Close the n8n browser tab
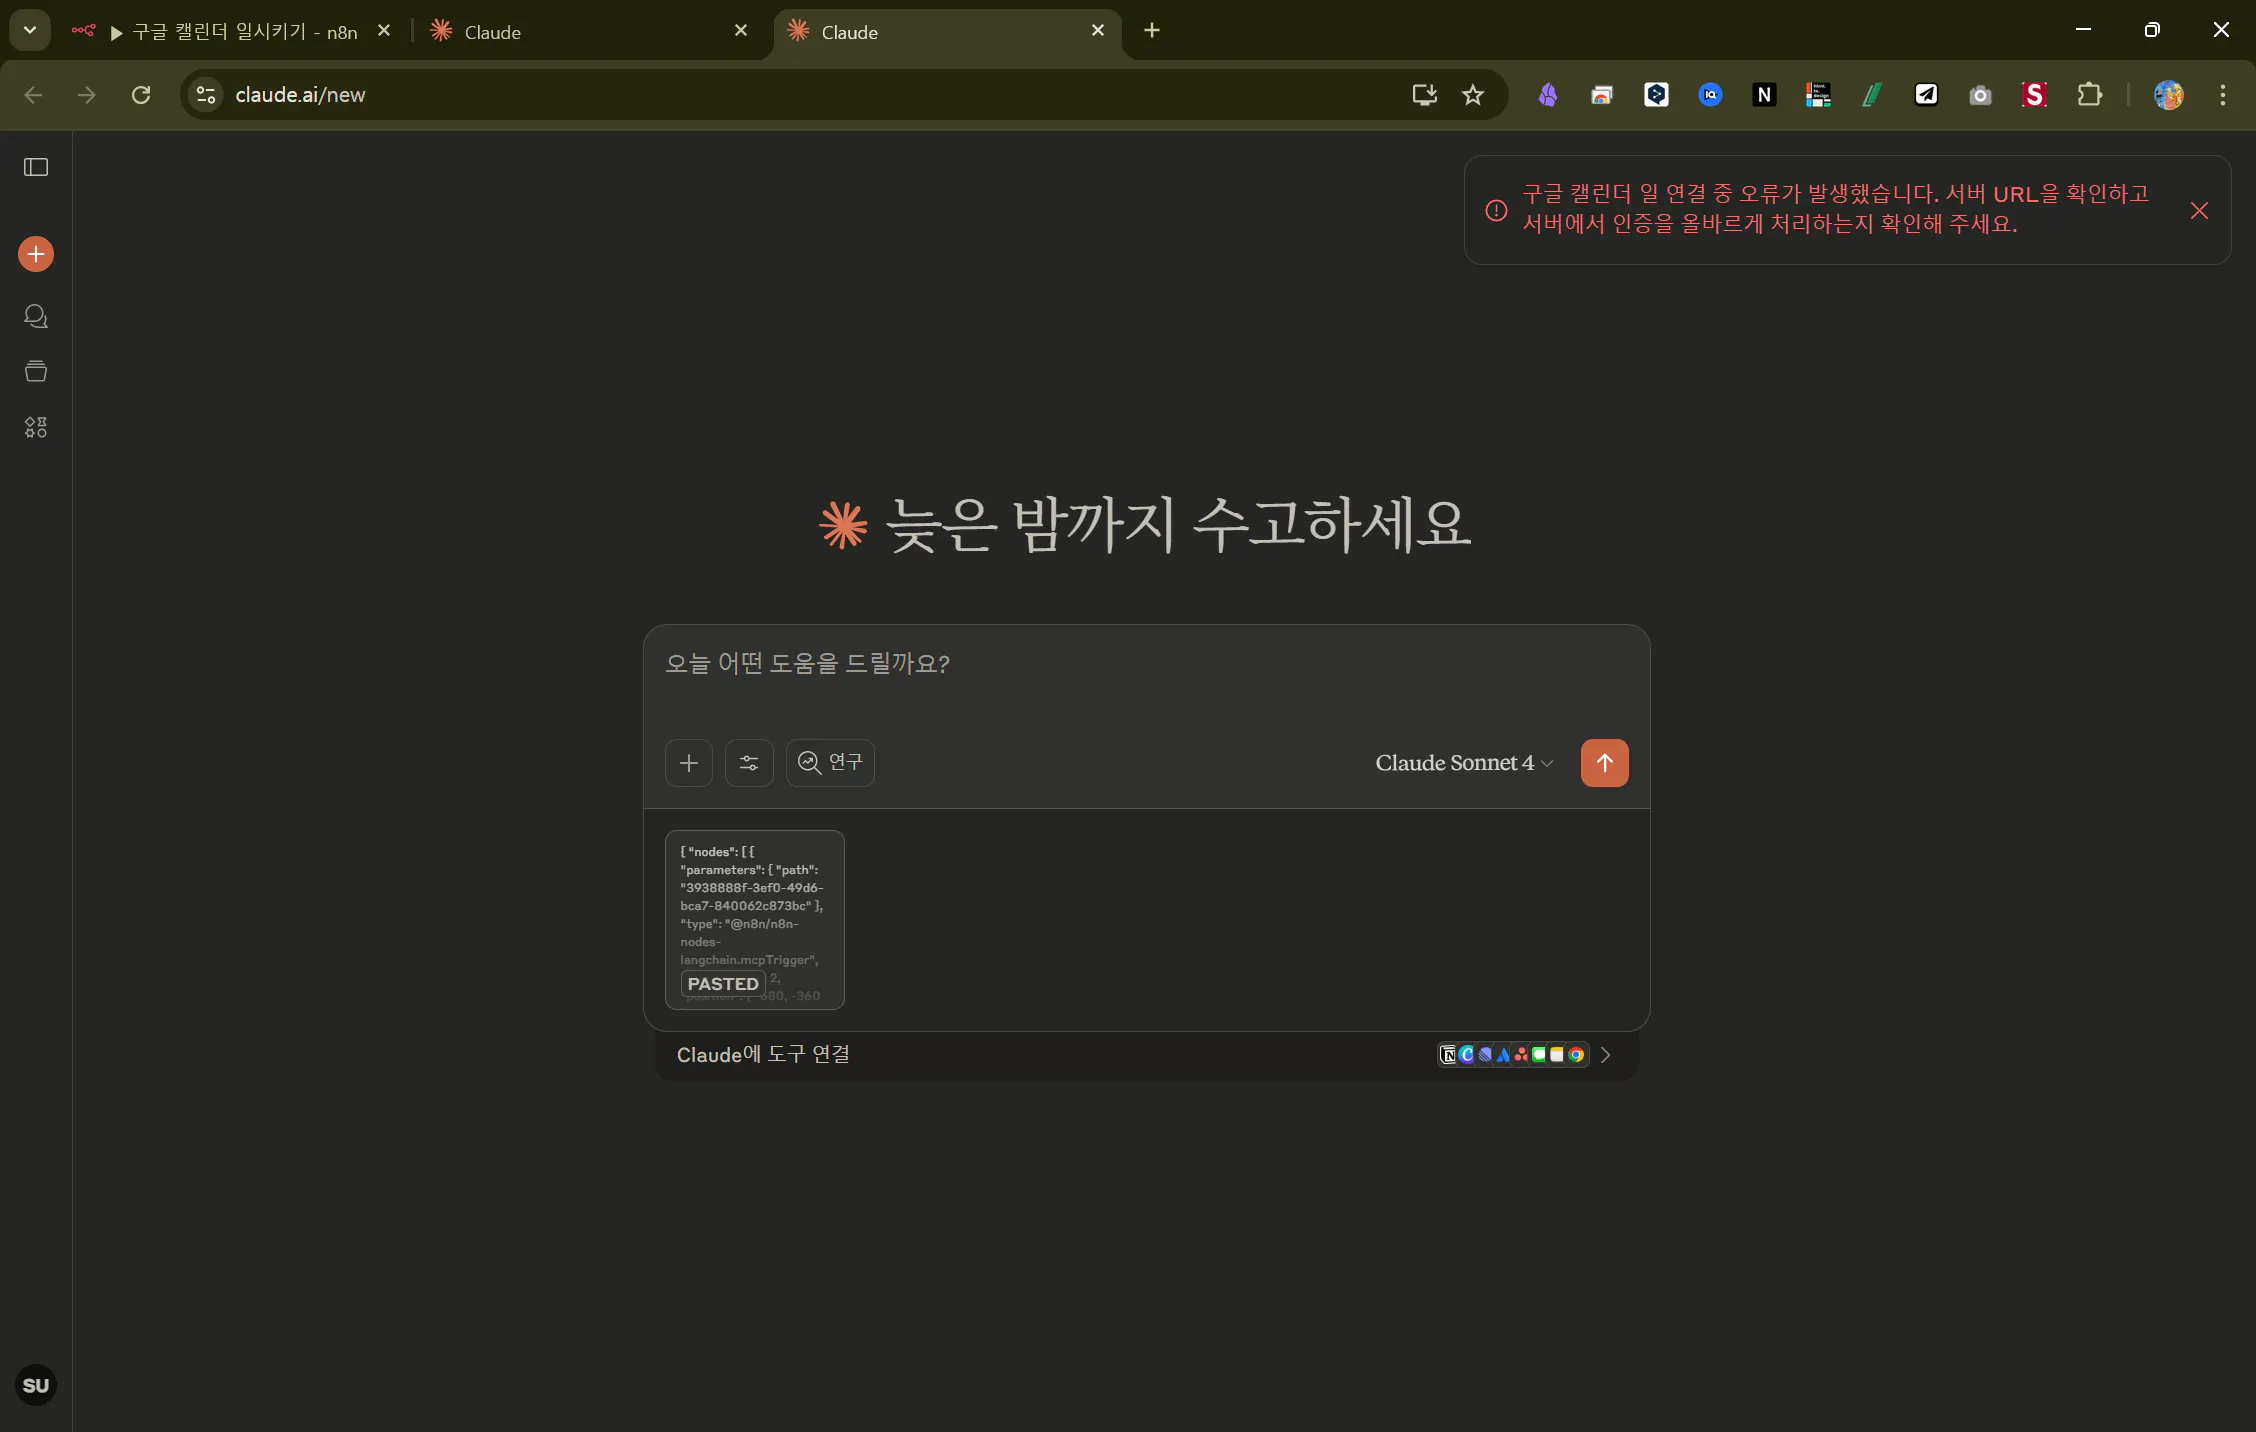The image size is (2256, 1432). coord(384,31)
